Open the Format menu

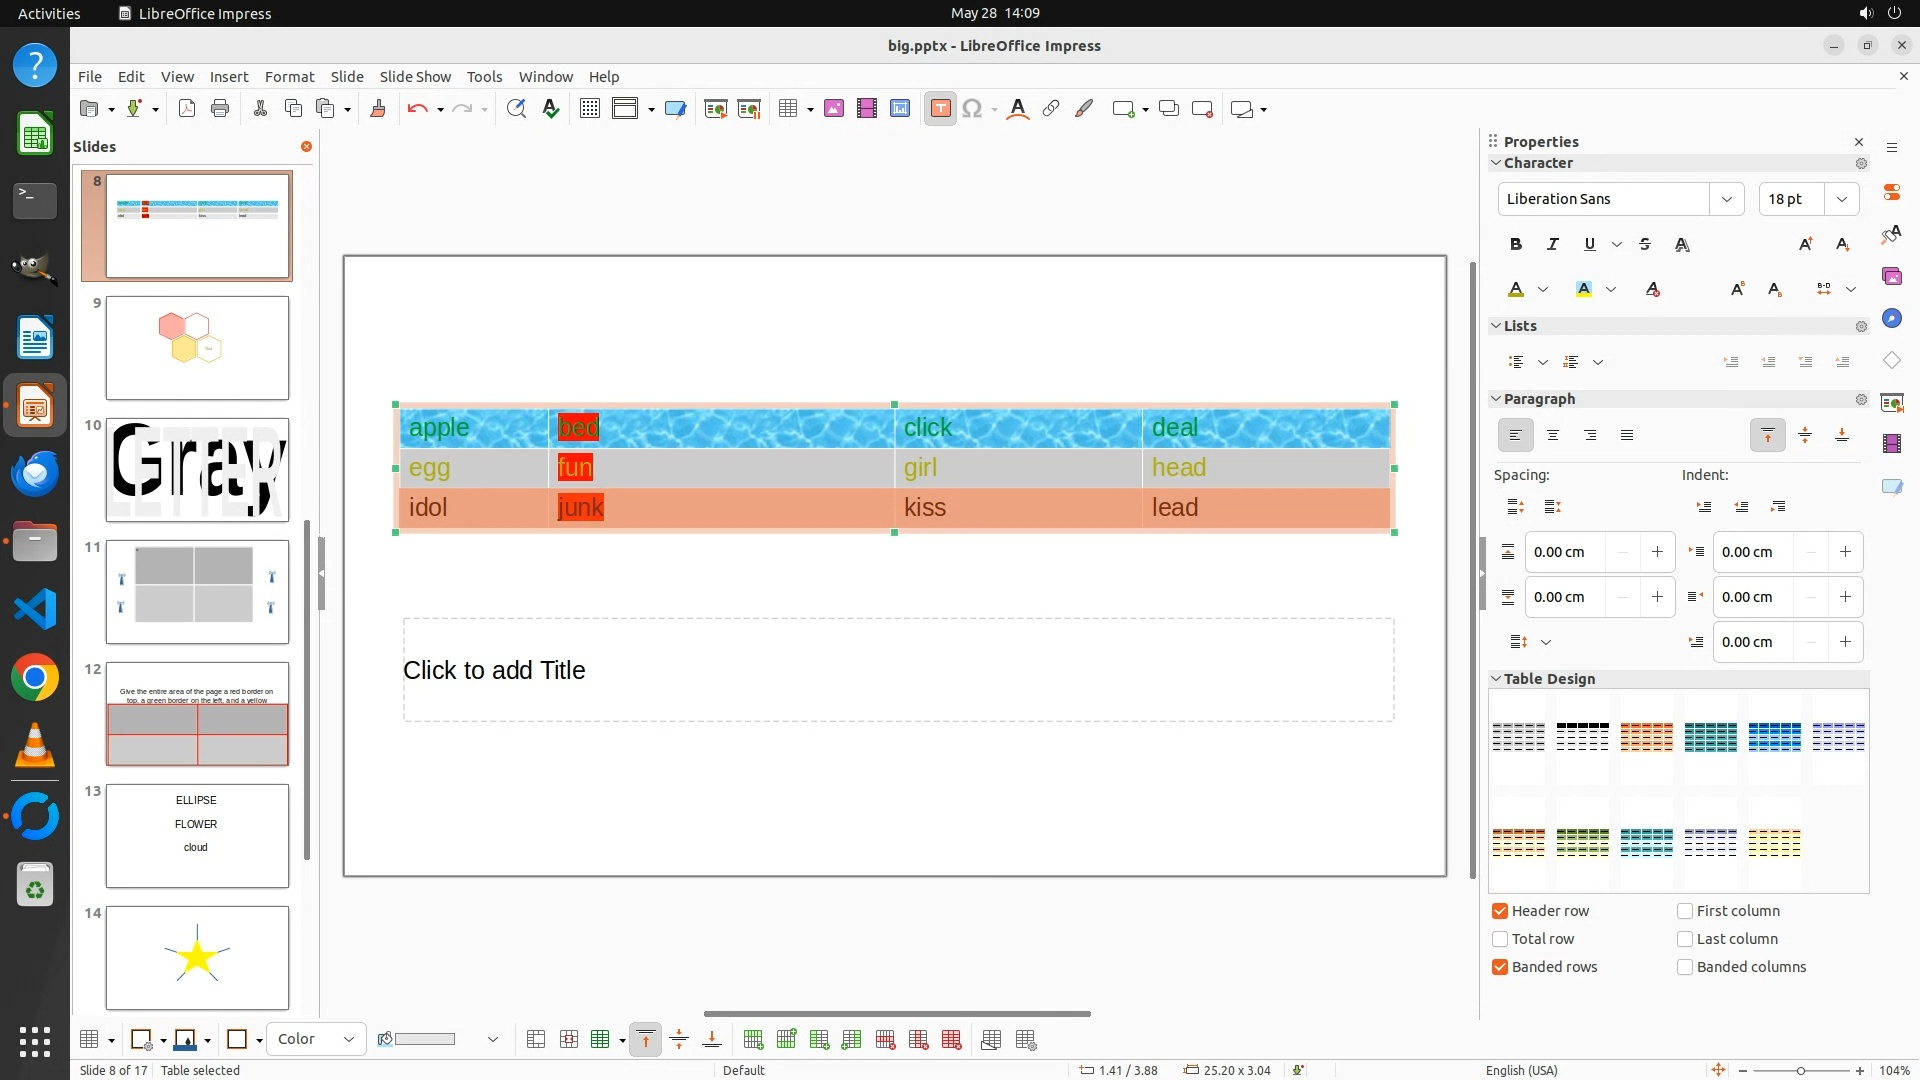289,76
